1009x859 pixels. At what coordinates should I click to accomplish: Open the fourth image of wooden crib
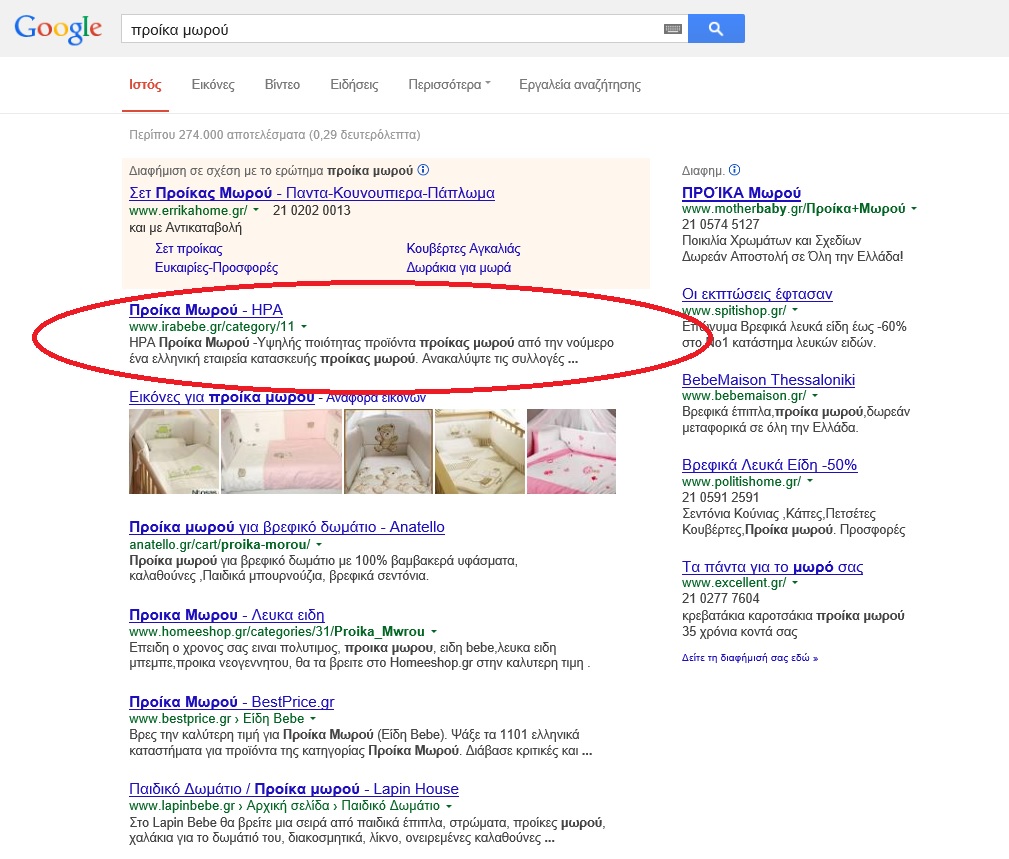[480, 452]
